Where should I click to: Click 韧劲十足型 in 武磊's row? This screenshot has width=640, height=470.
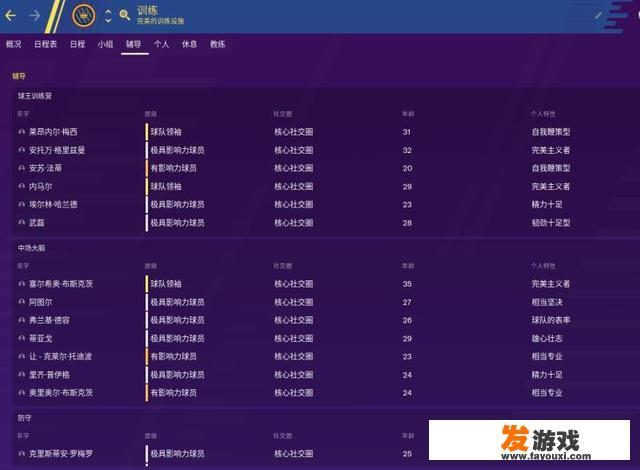551,223
